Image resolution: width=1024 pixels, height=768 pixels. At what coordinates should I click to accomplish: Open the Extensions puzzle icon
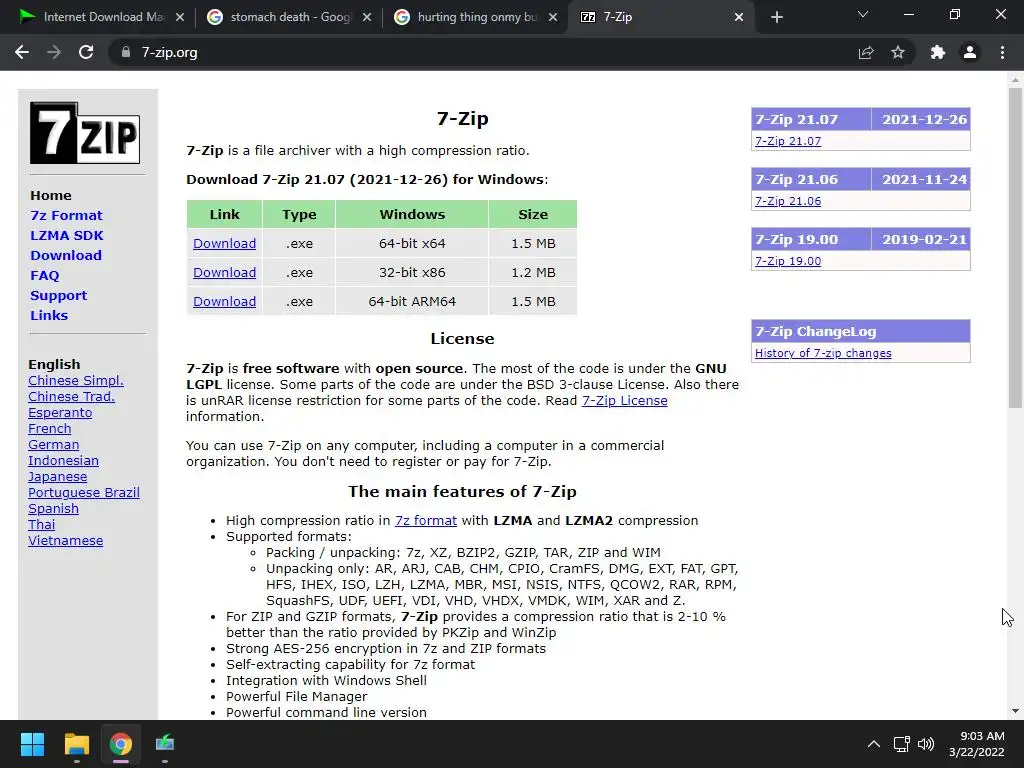pyautogui.click(x=938, y=52)
